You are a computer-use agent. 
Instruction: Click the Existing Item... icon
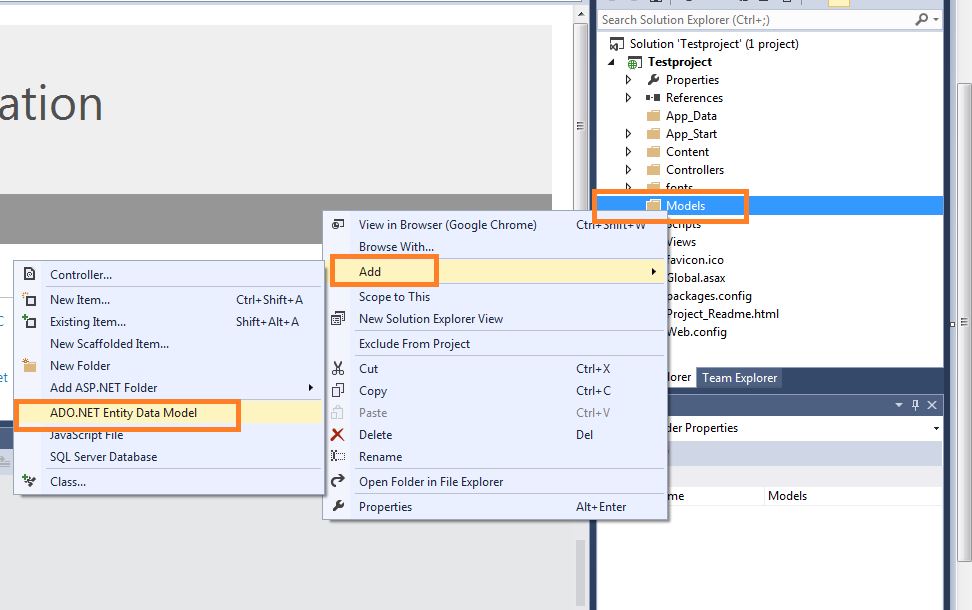coord(29,321)
